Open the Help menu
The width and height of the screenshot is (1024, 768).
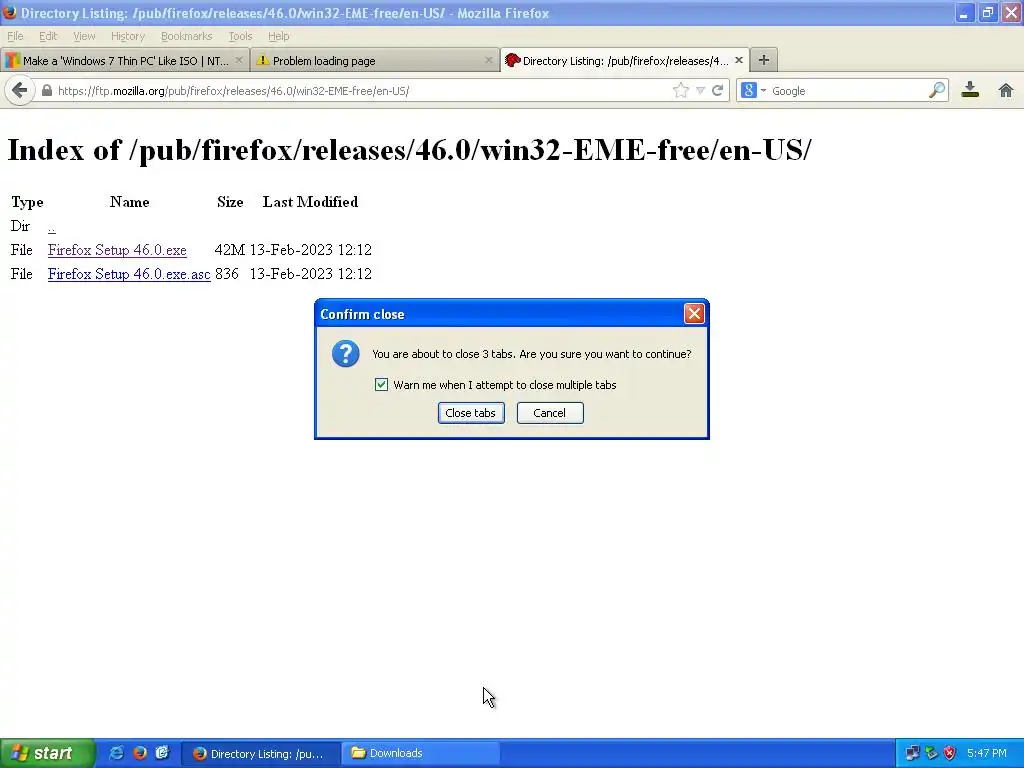pos(279,36)
